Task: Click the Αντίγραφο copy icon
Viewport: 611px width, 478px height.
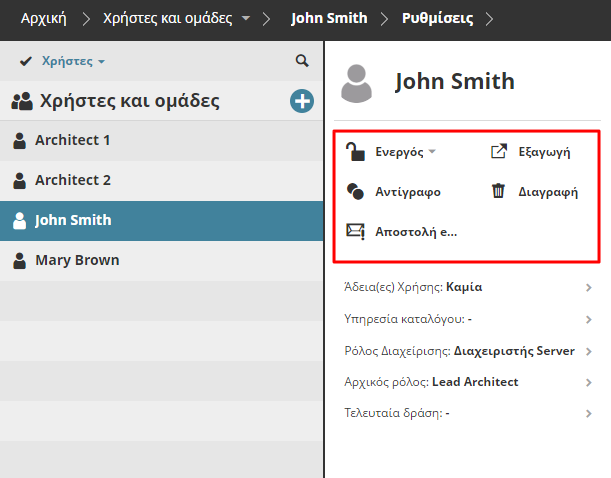Action: pyautogui.click(x=355, y=191)
